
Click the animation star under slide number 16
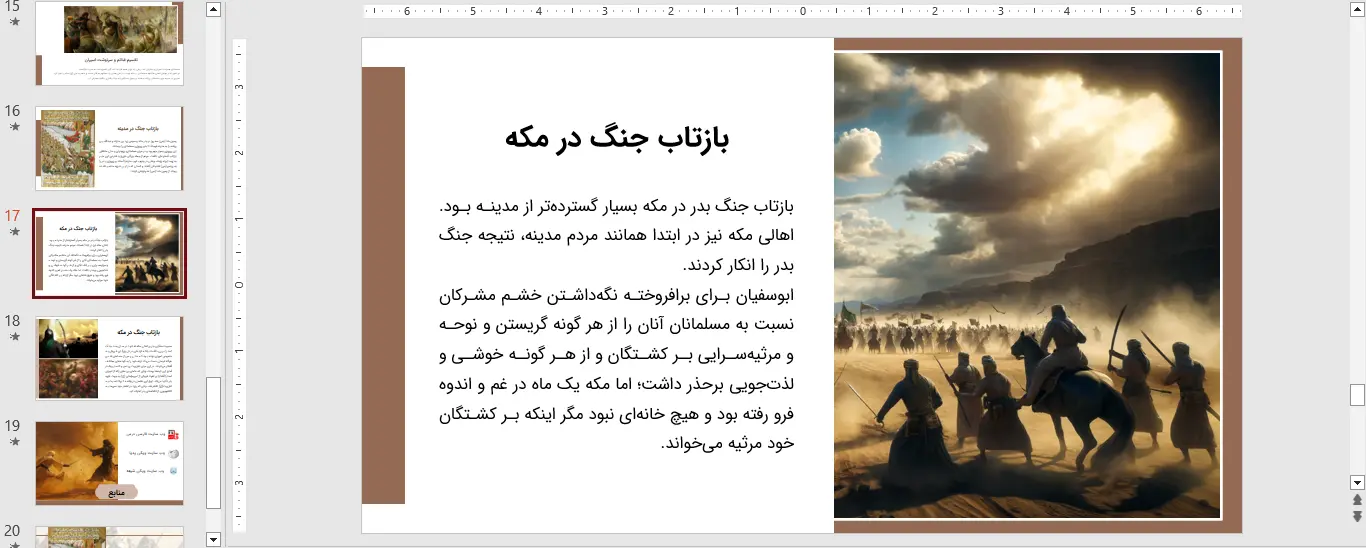coord(14,126)
